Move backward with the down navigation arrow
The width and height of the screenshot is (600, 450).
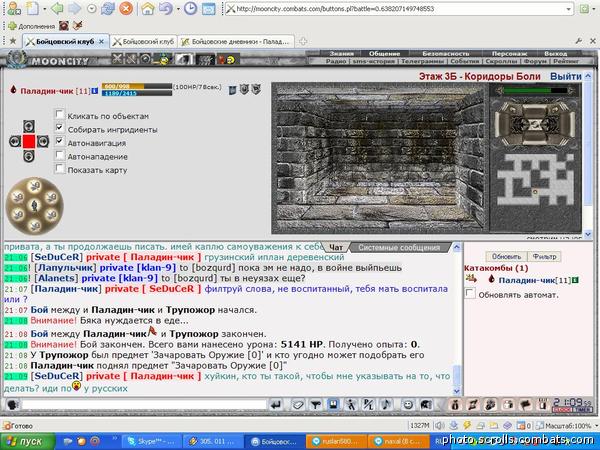[29, 156]
